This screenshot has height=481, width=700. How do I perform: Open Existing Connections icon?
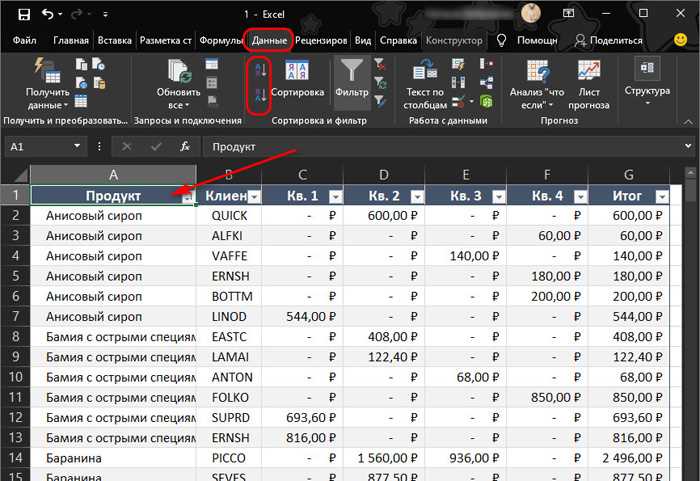99,83
